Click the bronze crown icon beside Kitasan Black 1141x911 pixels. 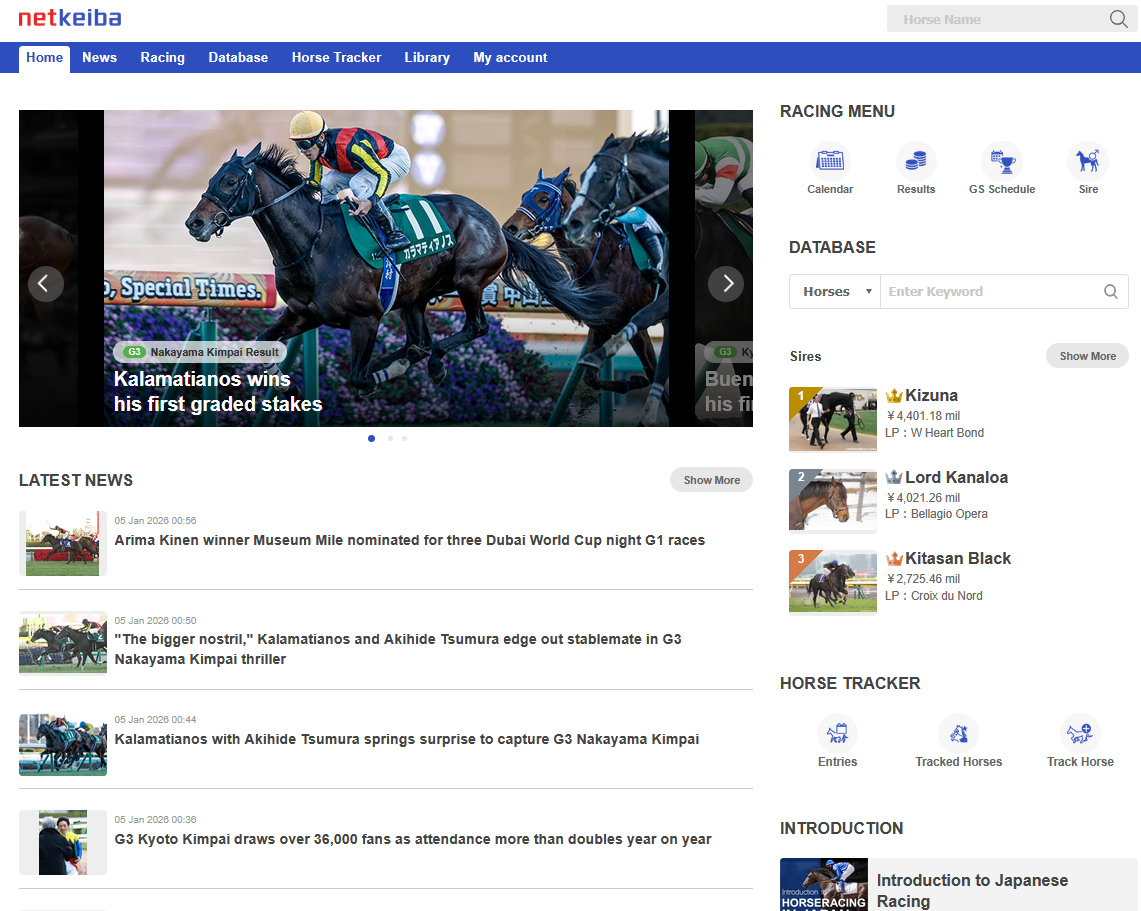coord(894,559)
